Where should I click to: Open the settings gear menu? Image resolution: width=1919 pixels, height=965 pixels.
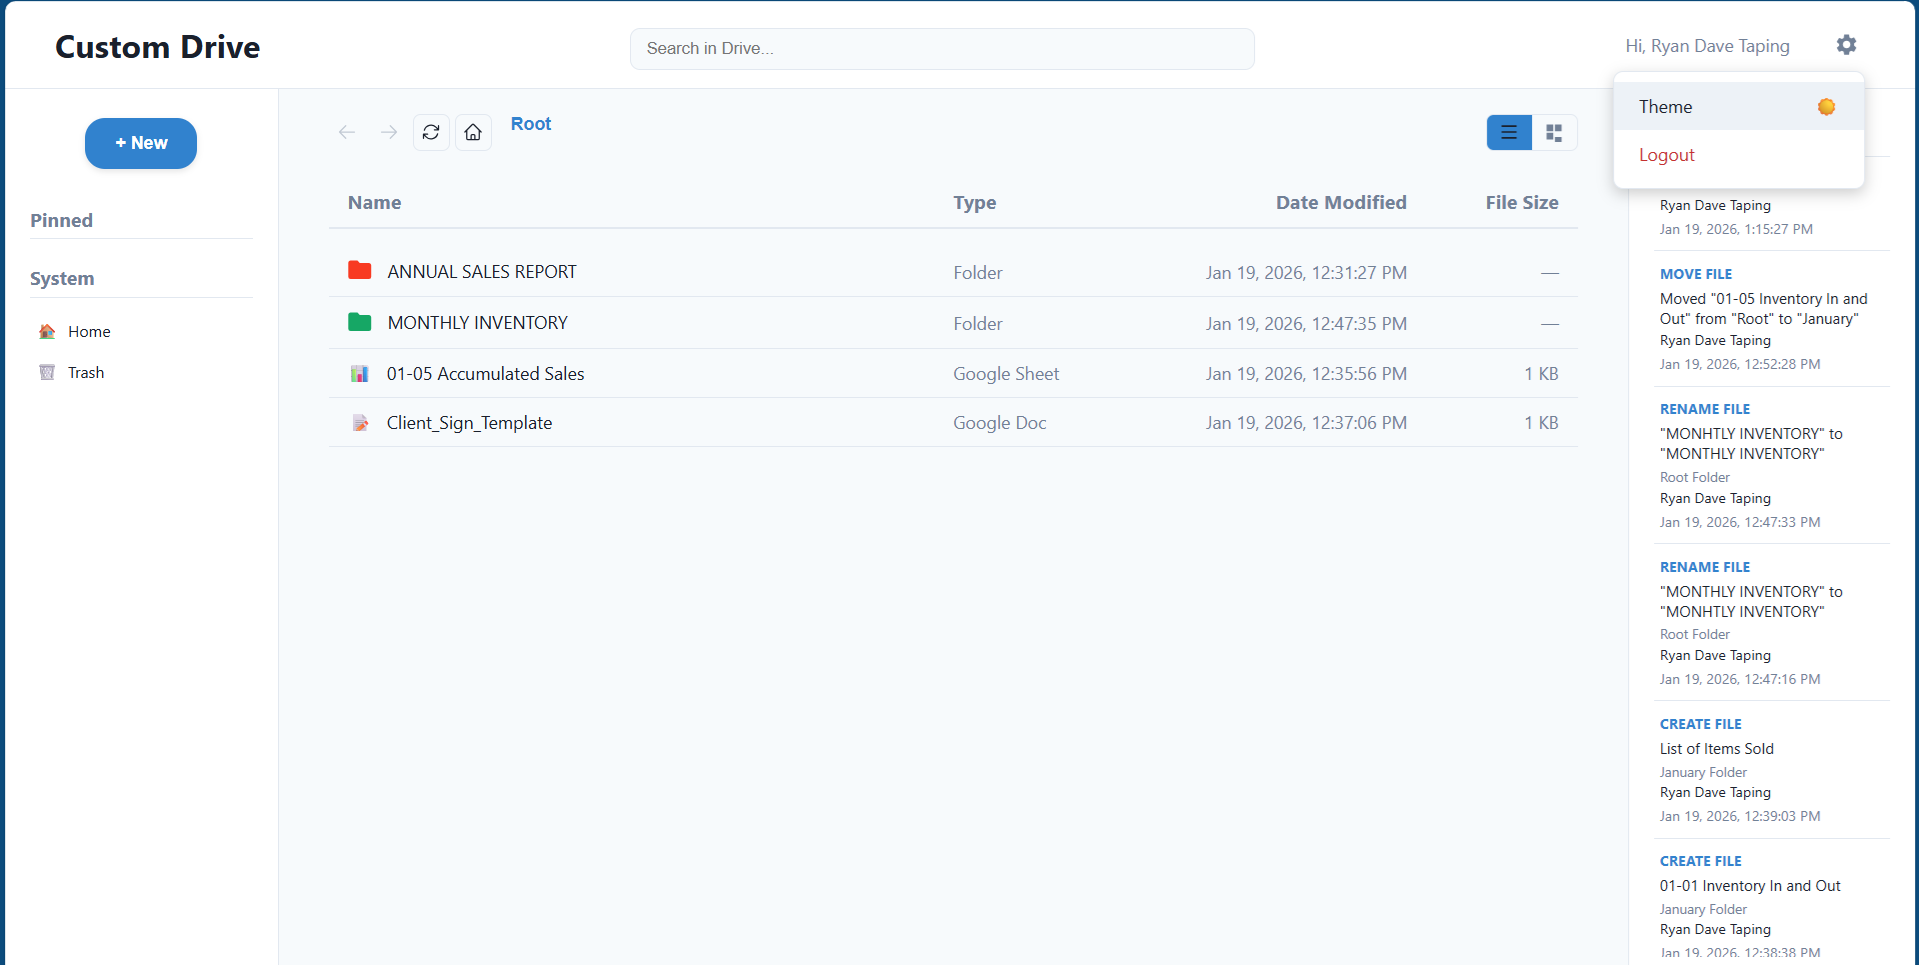1846,44
